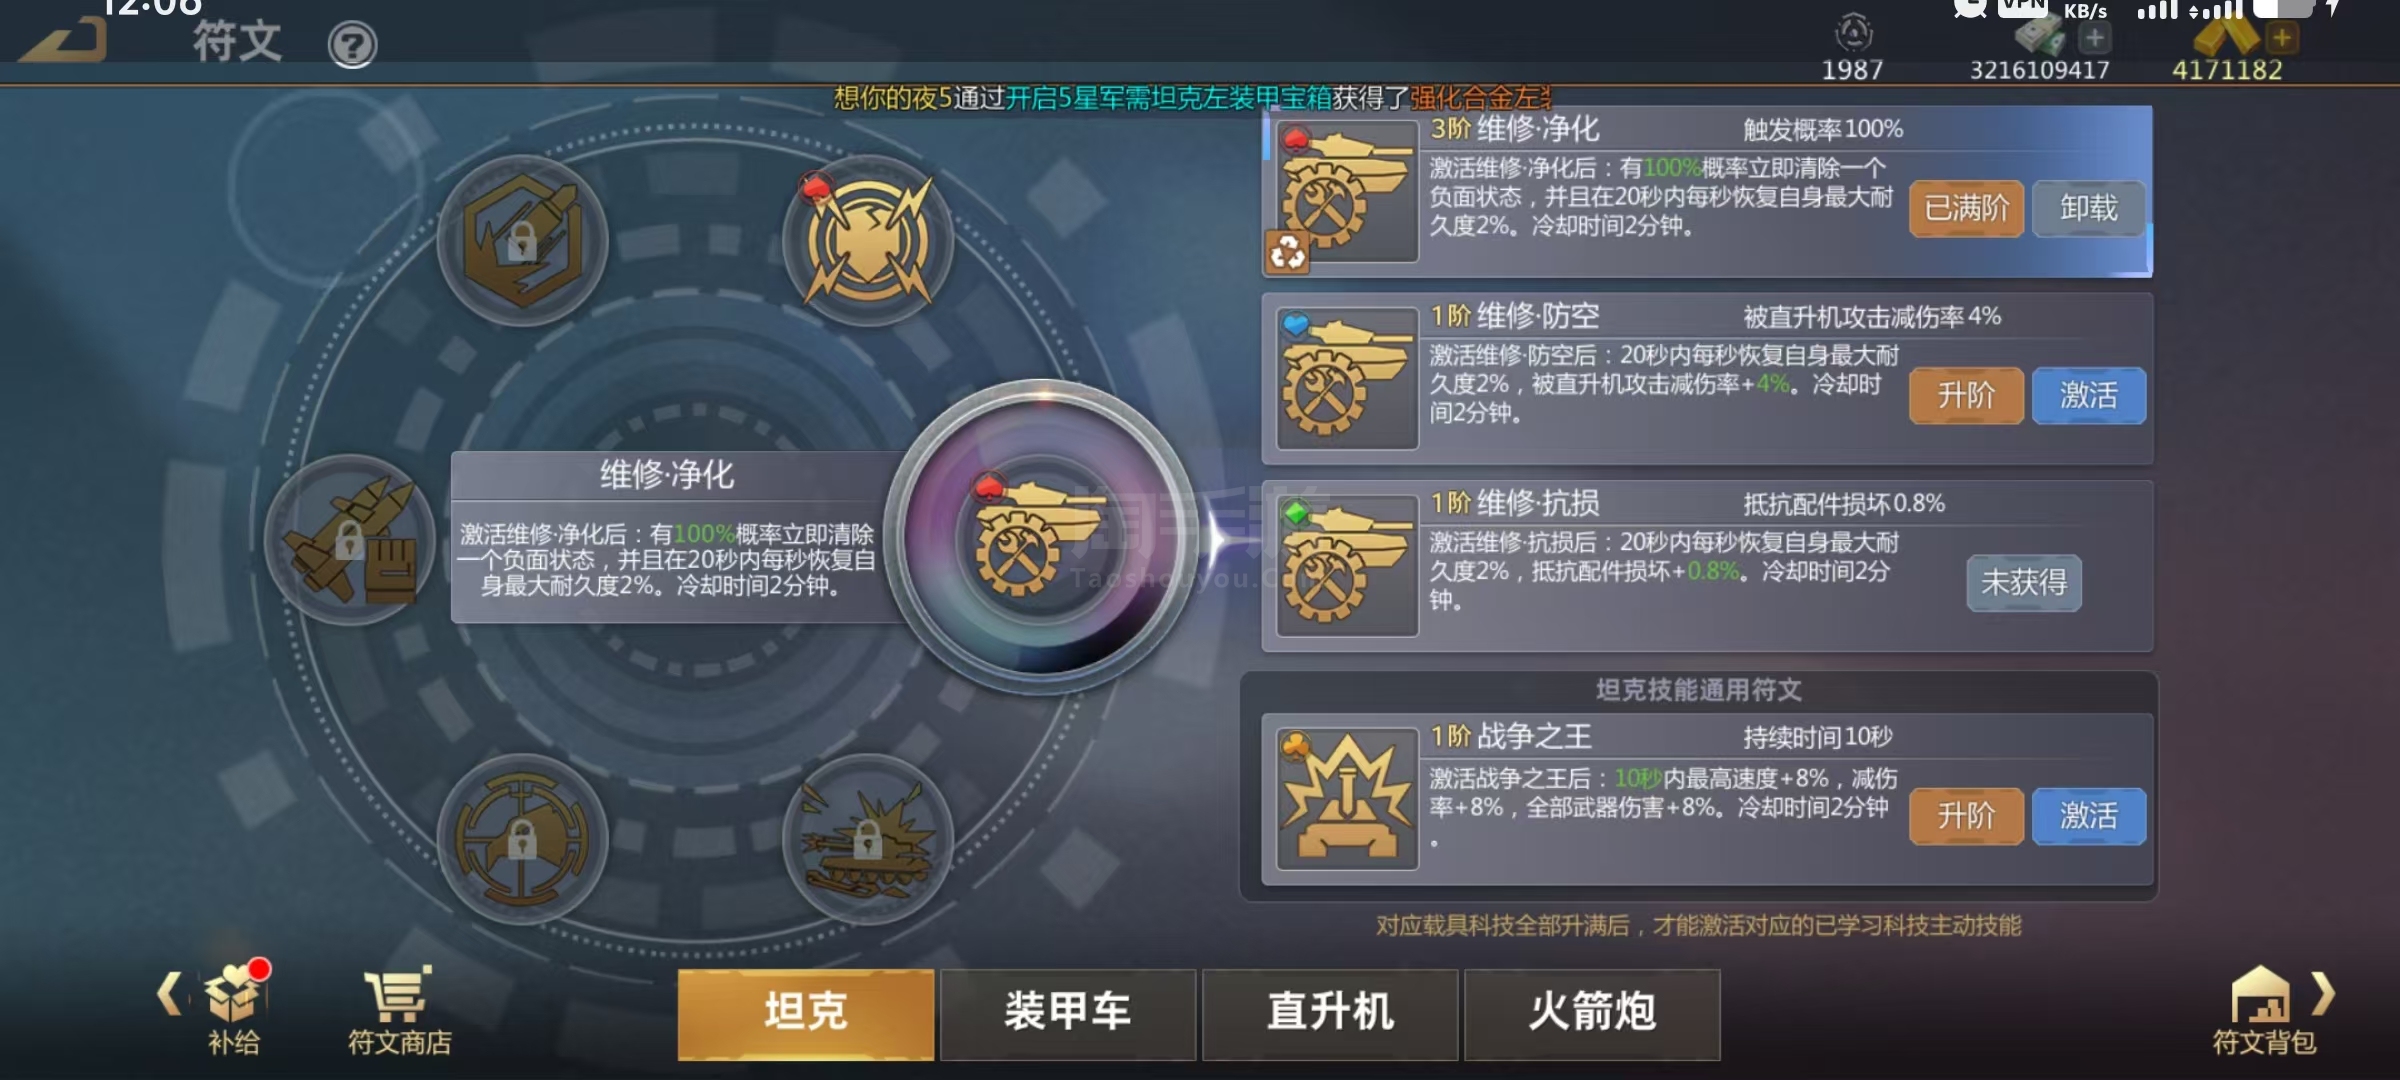Select the locked tank explosion rune slot
Viewport: 2400px width, 1080px height.
[868, 838]
